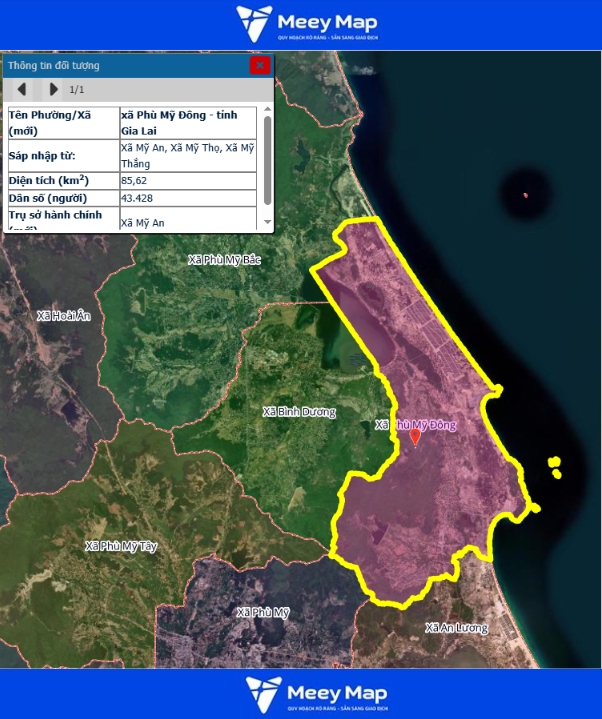Select the Xã Bình Dương region on map
This screenshot has height=719, width=602.
tap(299, 412)
